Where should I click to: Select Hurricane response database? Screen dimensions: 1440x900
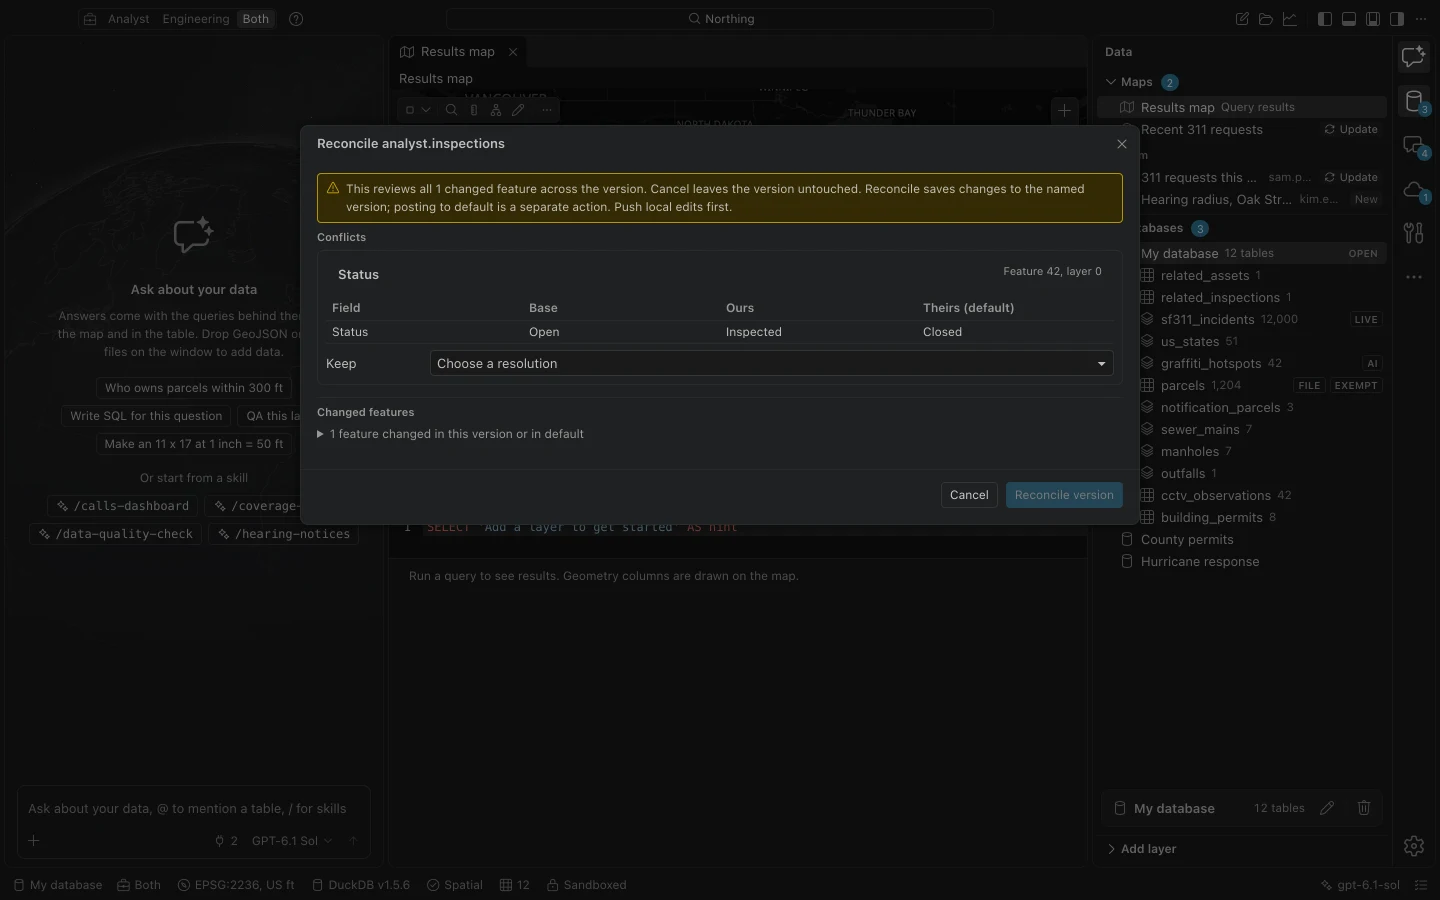(1200, 562)
